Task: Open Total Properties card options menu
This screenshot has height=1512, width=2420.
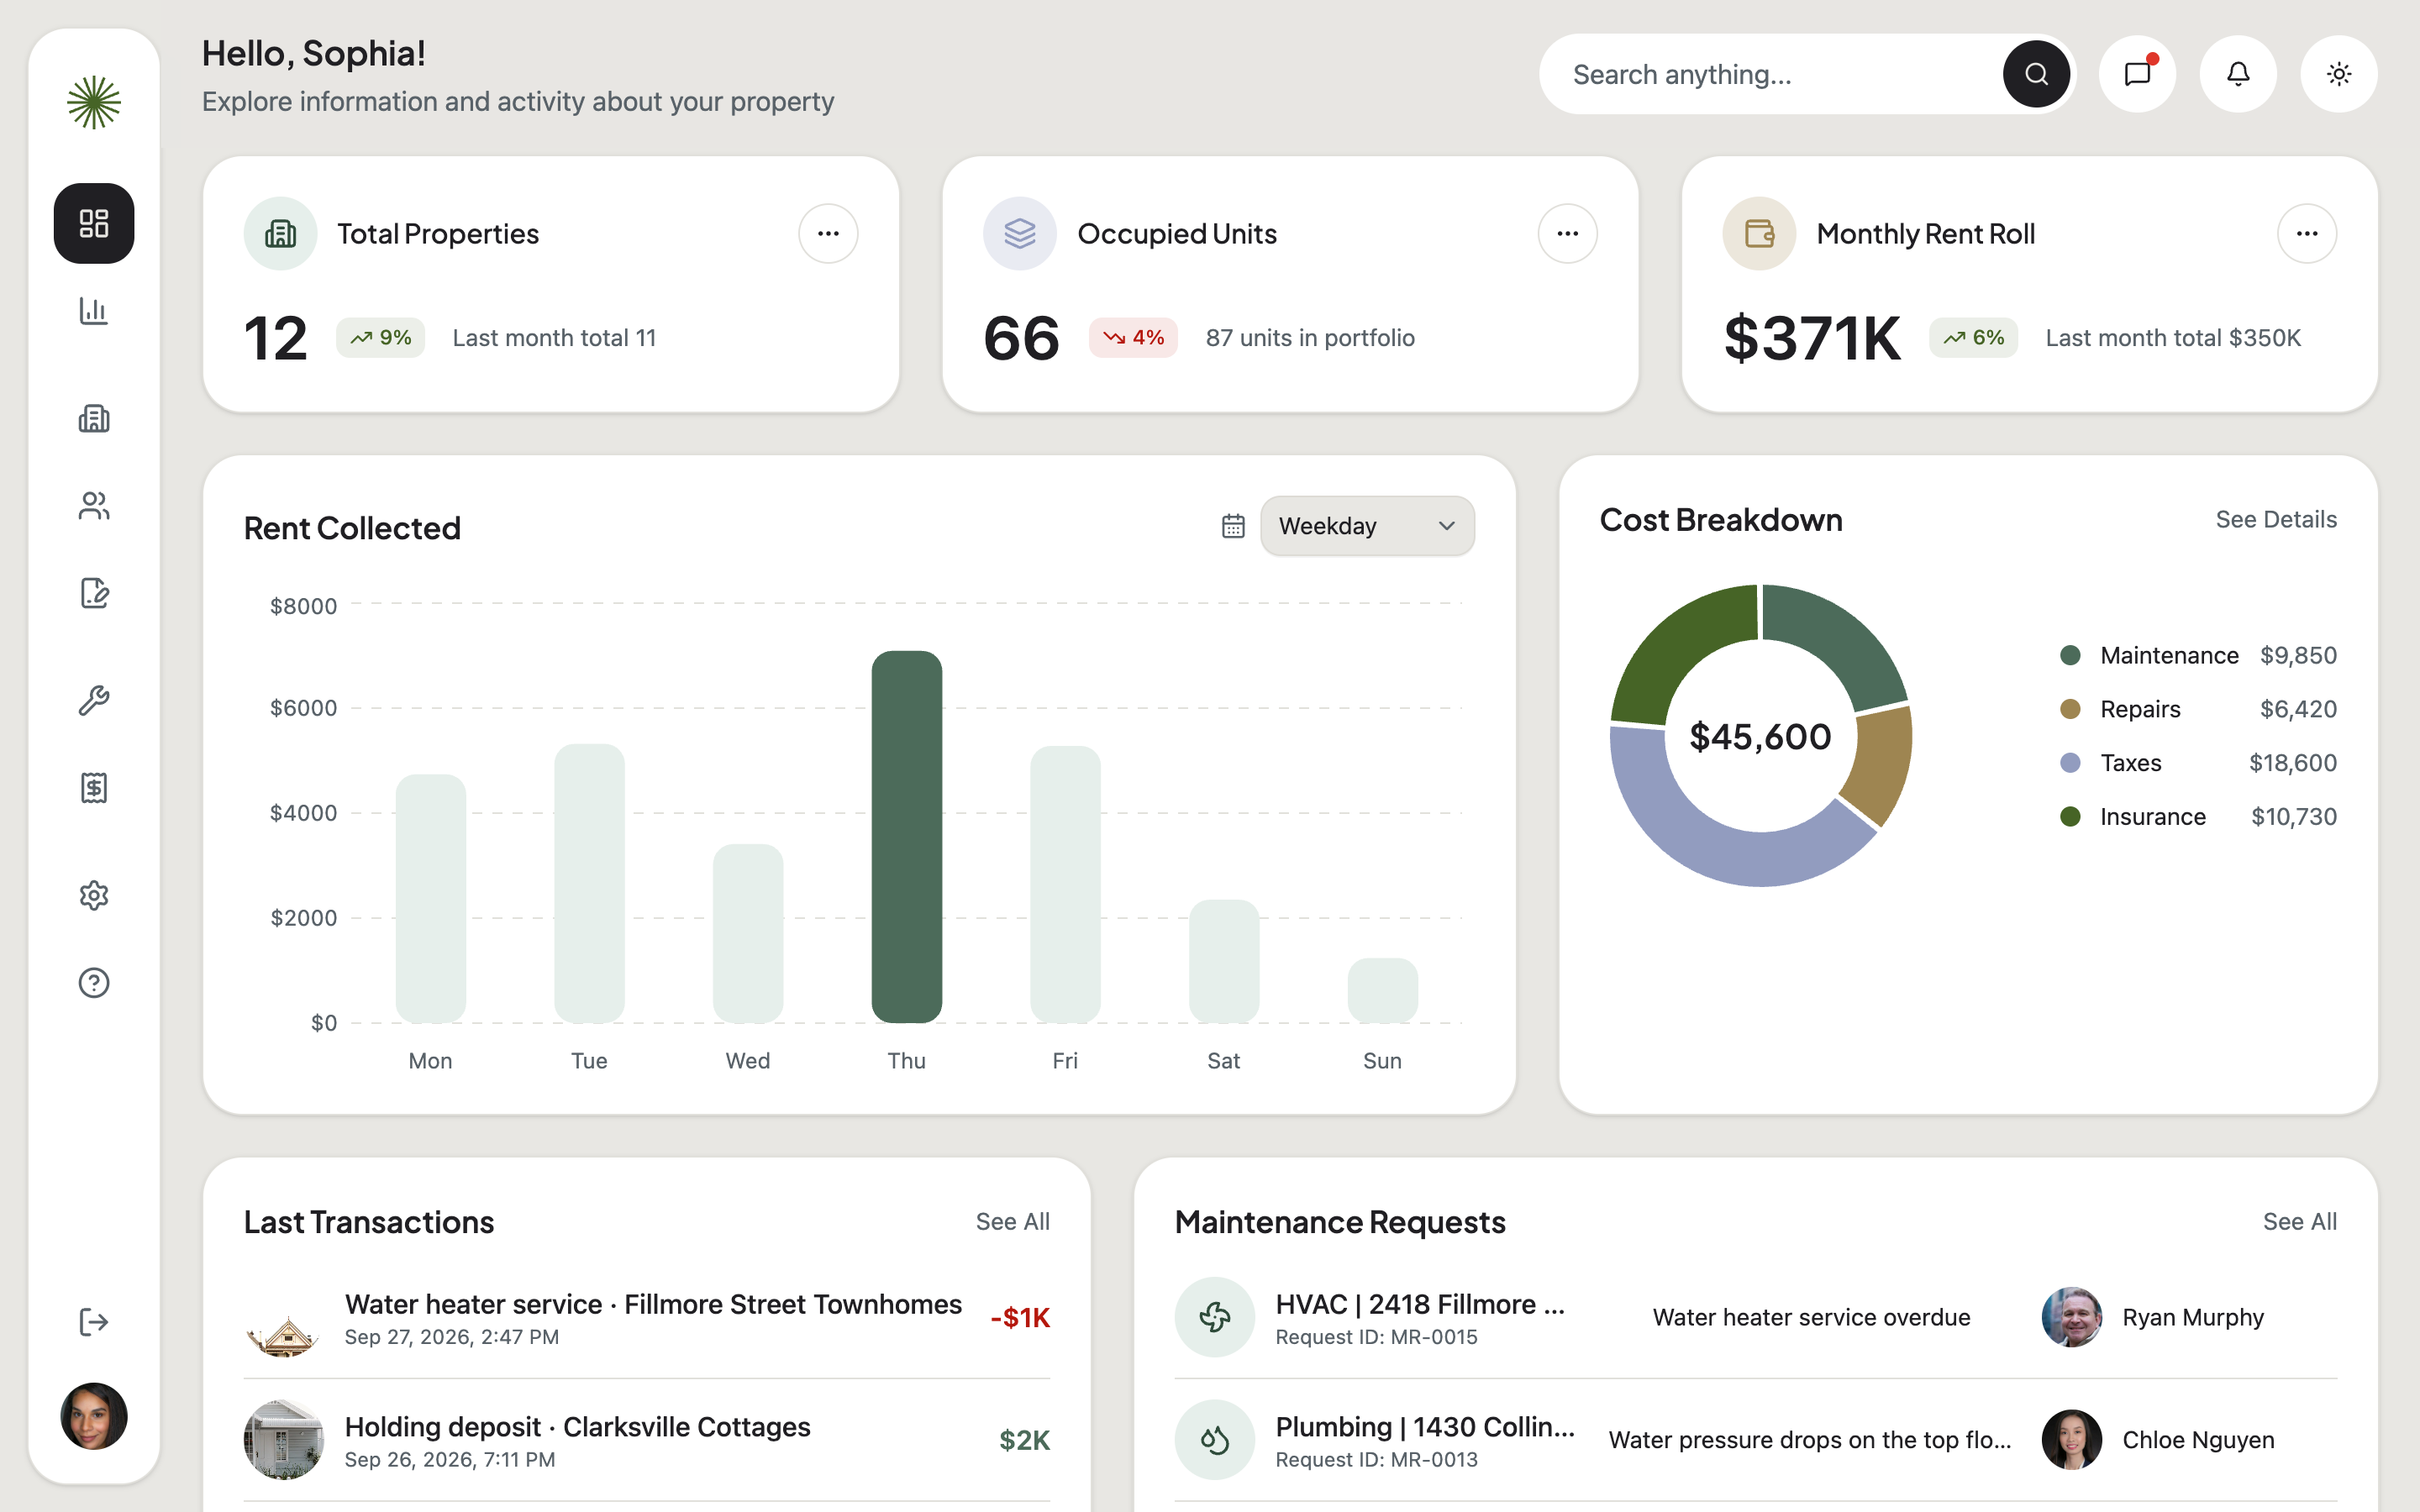Action: [828, 234]
